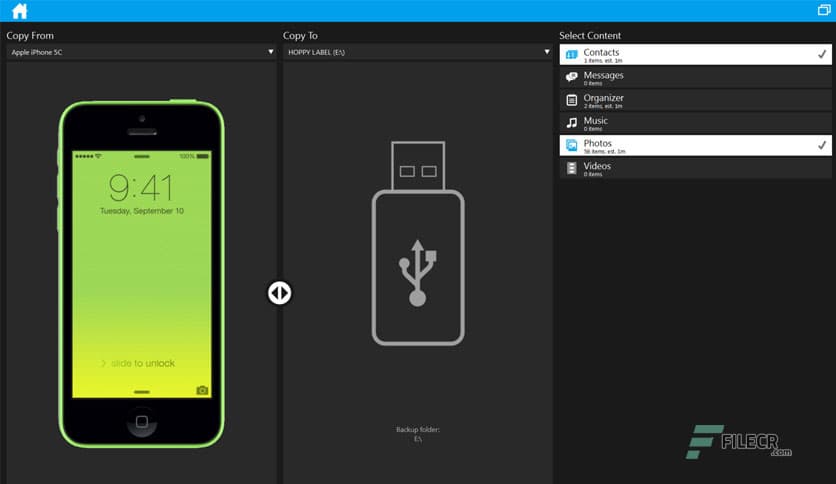The image size is (836, 484).
Task: Open the Copy From dropdown arrow
Action: coord(271,52)
